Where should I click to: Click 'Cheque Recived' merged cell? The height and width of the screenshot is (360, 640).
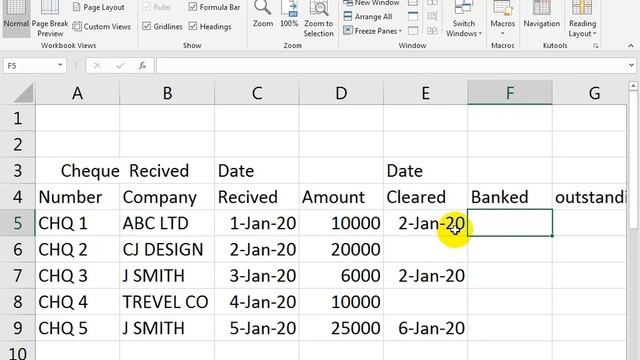pos(125,170)
